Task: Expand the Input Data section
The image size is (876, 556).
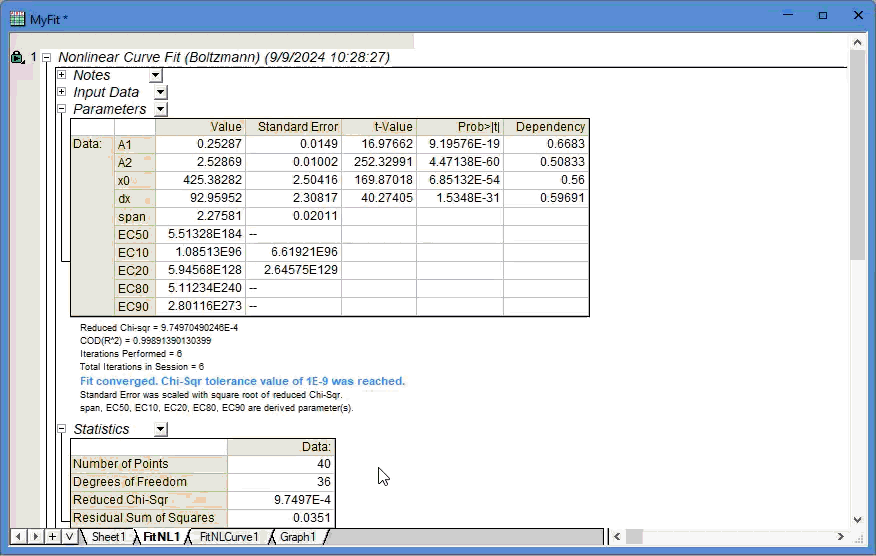Action: pos(62,92)
